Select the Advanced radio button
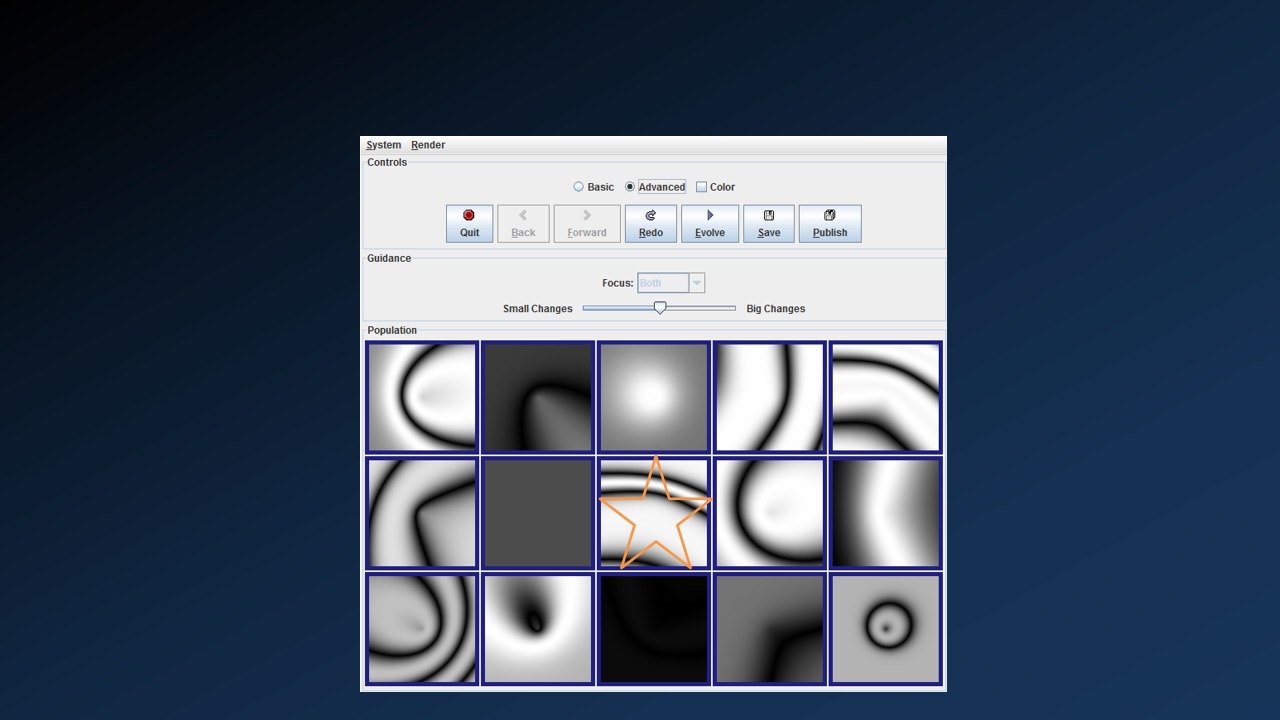 pos(630,187)
